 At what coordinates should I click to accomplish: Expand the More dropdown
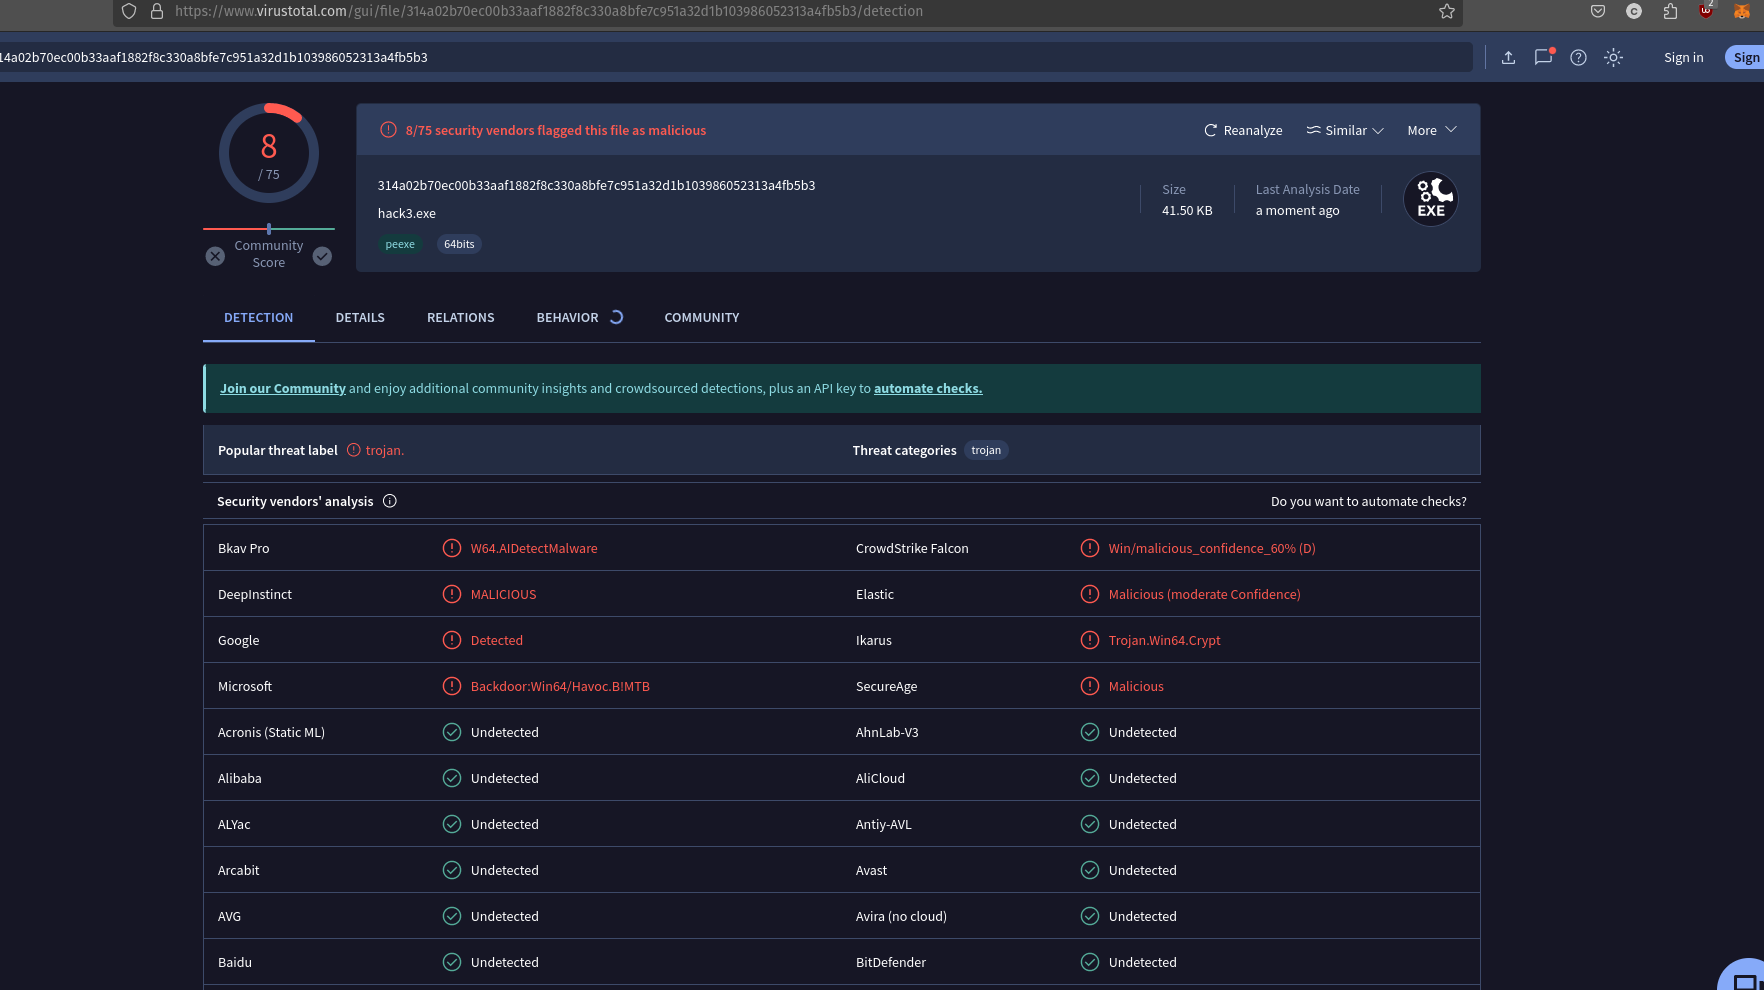coord(1432,131)
